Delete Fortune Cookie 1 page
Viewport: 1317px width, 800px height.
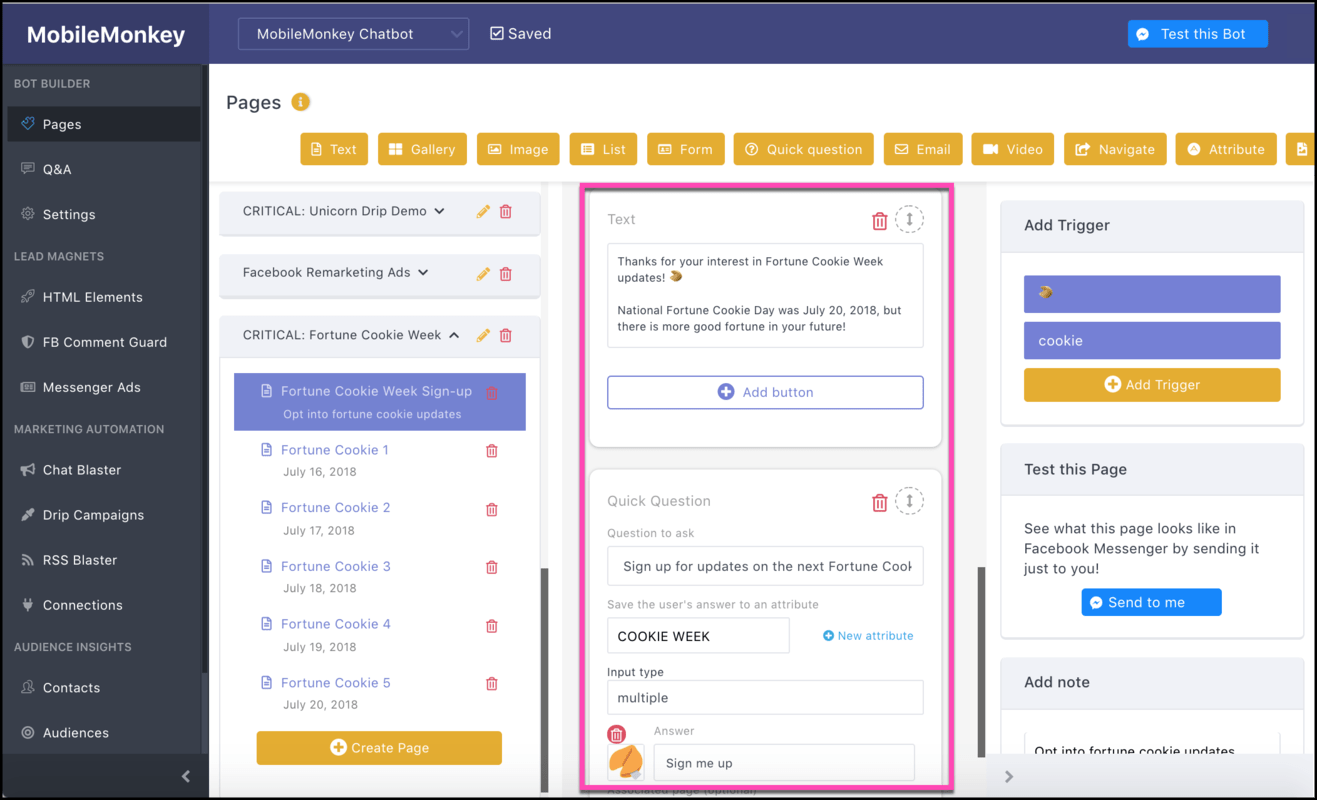click(492, 451)
